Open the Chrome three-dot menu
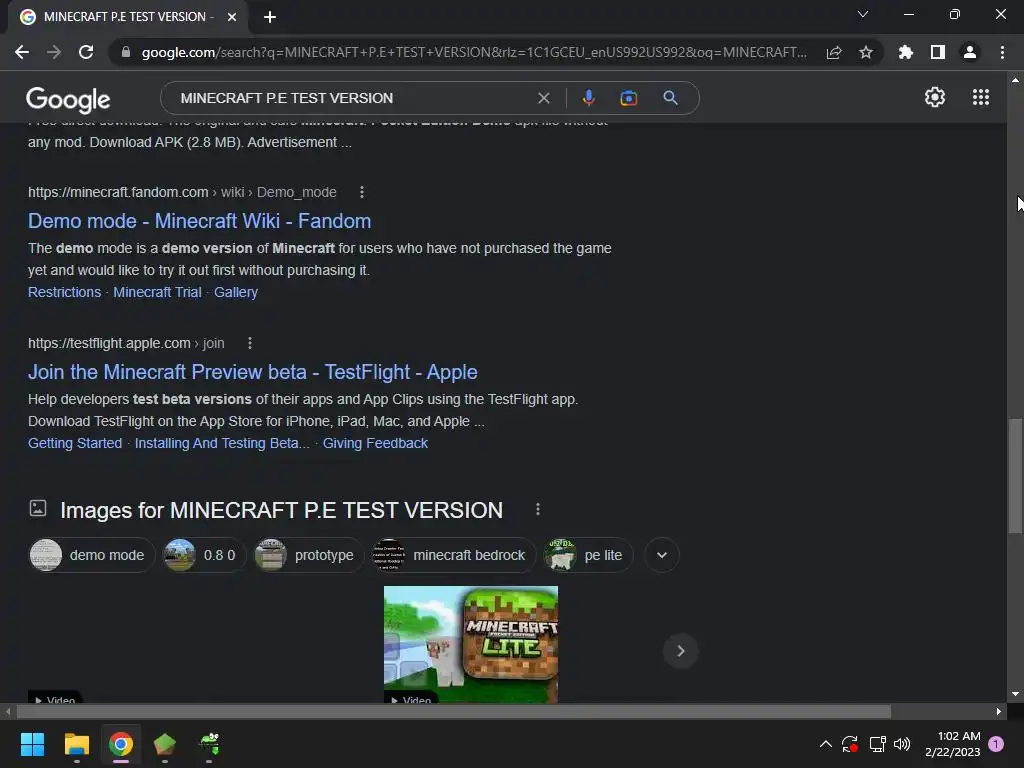Viewport: 1024px width, 768px height. pyautogui.click(x=1002, y=52)
